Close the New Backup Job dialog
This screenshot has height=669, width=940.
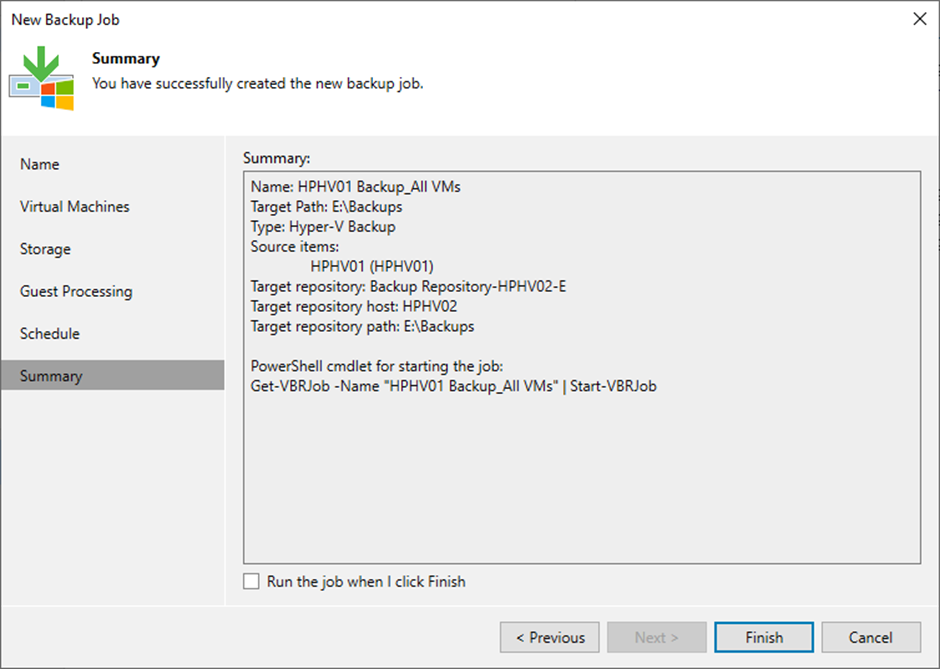tap(920, 19)
